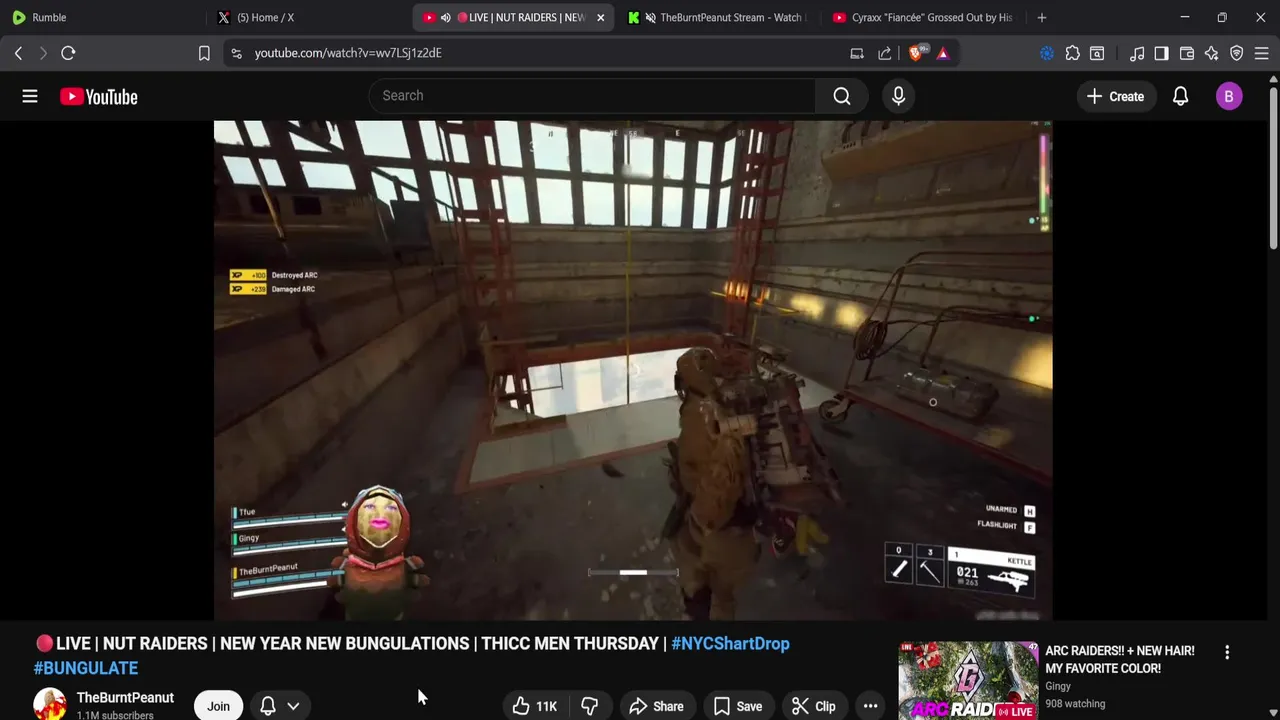
Task: Open the account avatar menu "B"
Action: point(1229,96)
